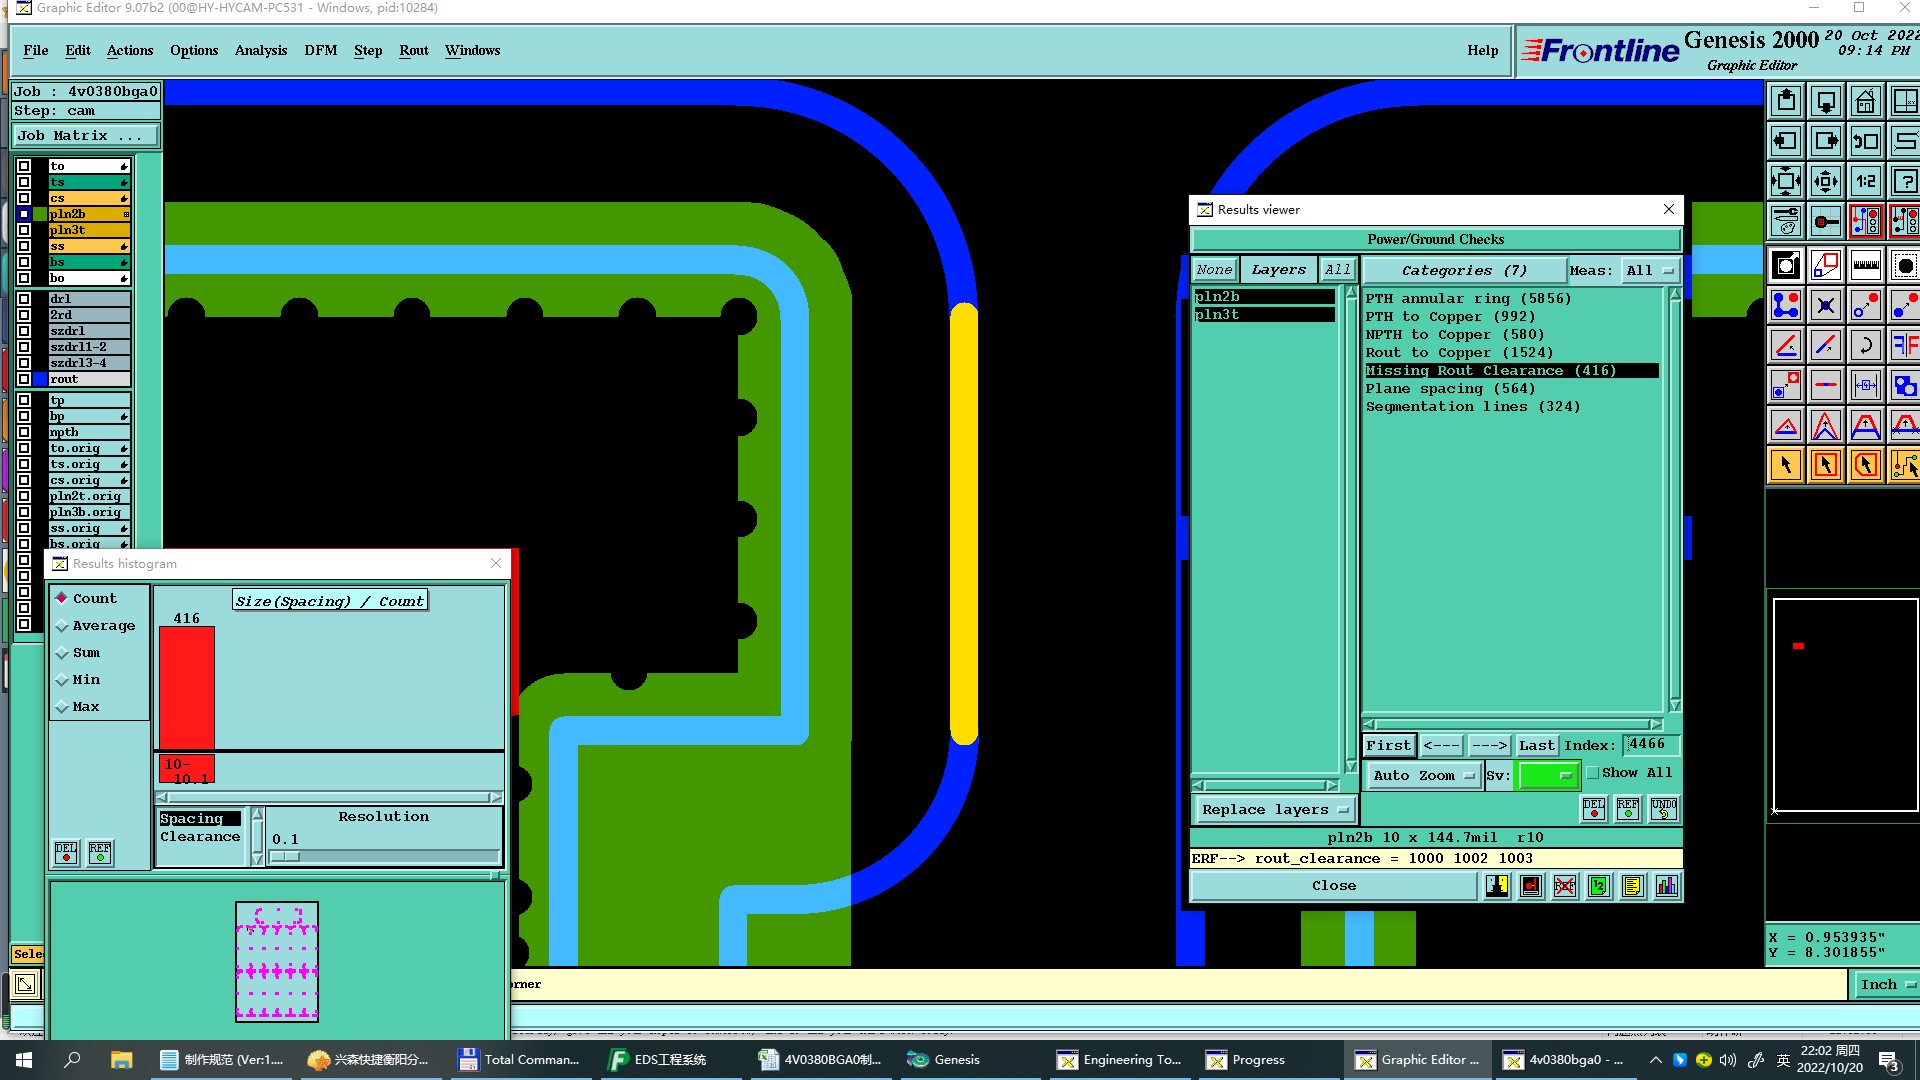The width and height of the screenshot is (1920, 1080).
Task: Open the Analysis menu
Action: (260, 51)
